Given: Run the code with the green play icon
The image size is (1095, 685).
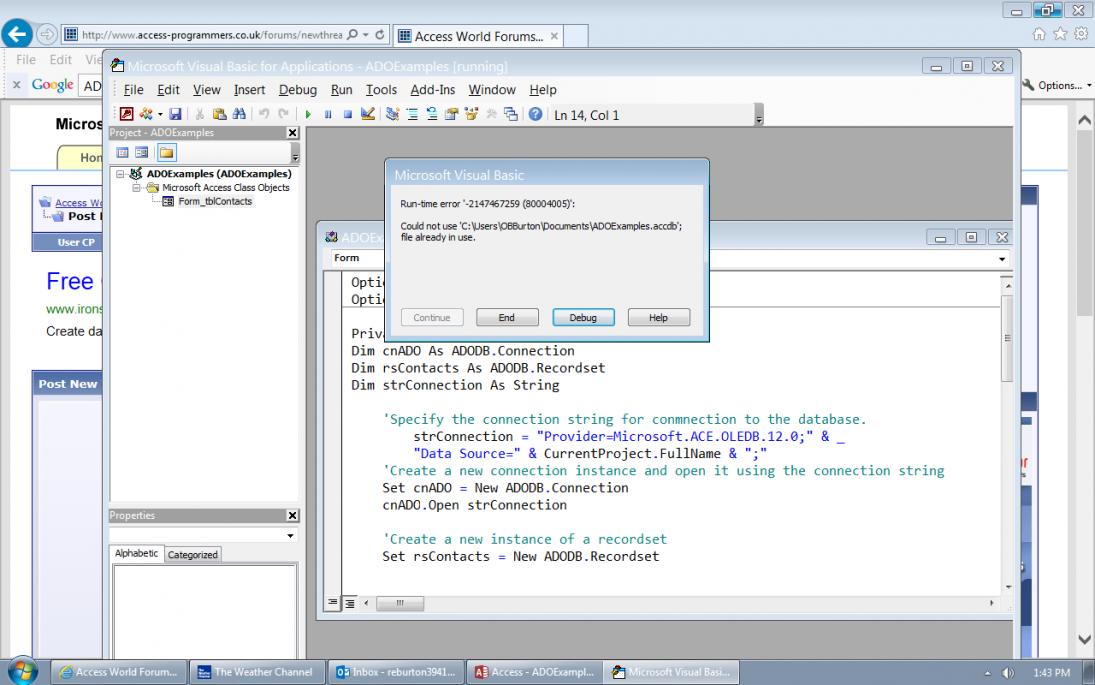Looking at the screenshot, I should [x=308, y=114].
